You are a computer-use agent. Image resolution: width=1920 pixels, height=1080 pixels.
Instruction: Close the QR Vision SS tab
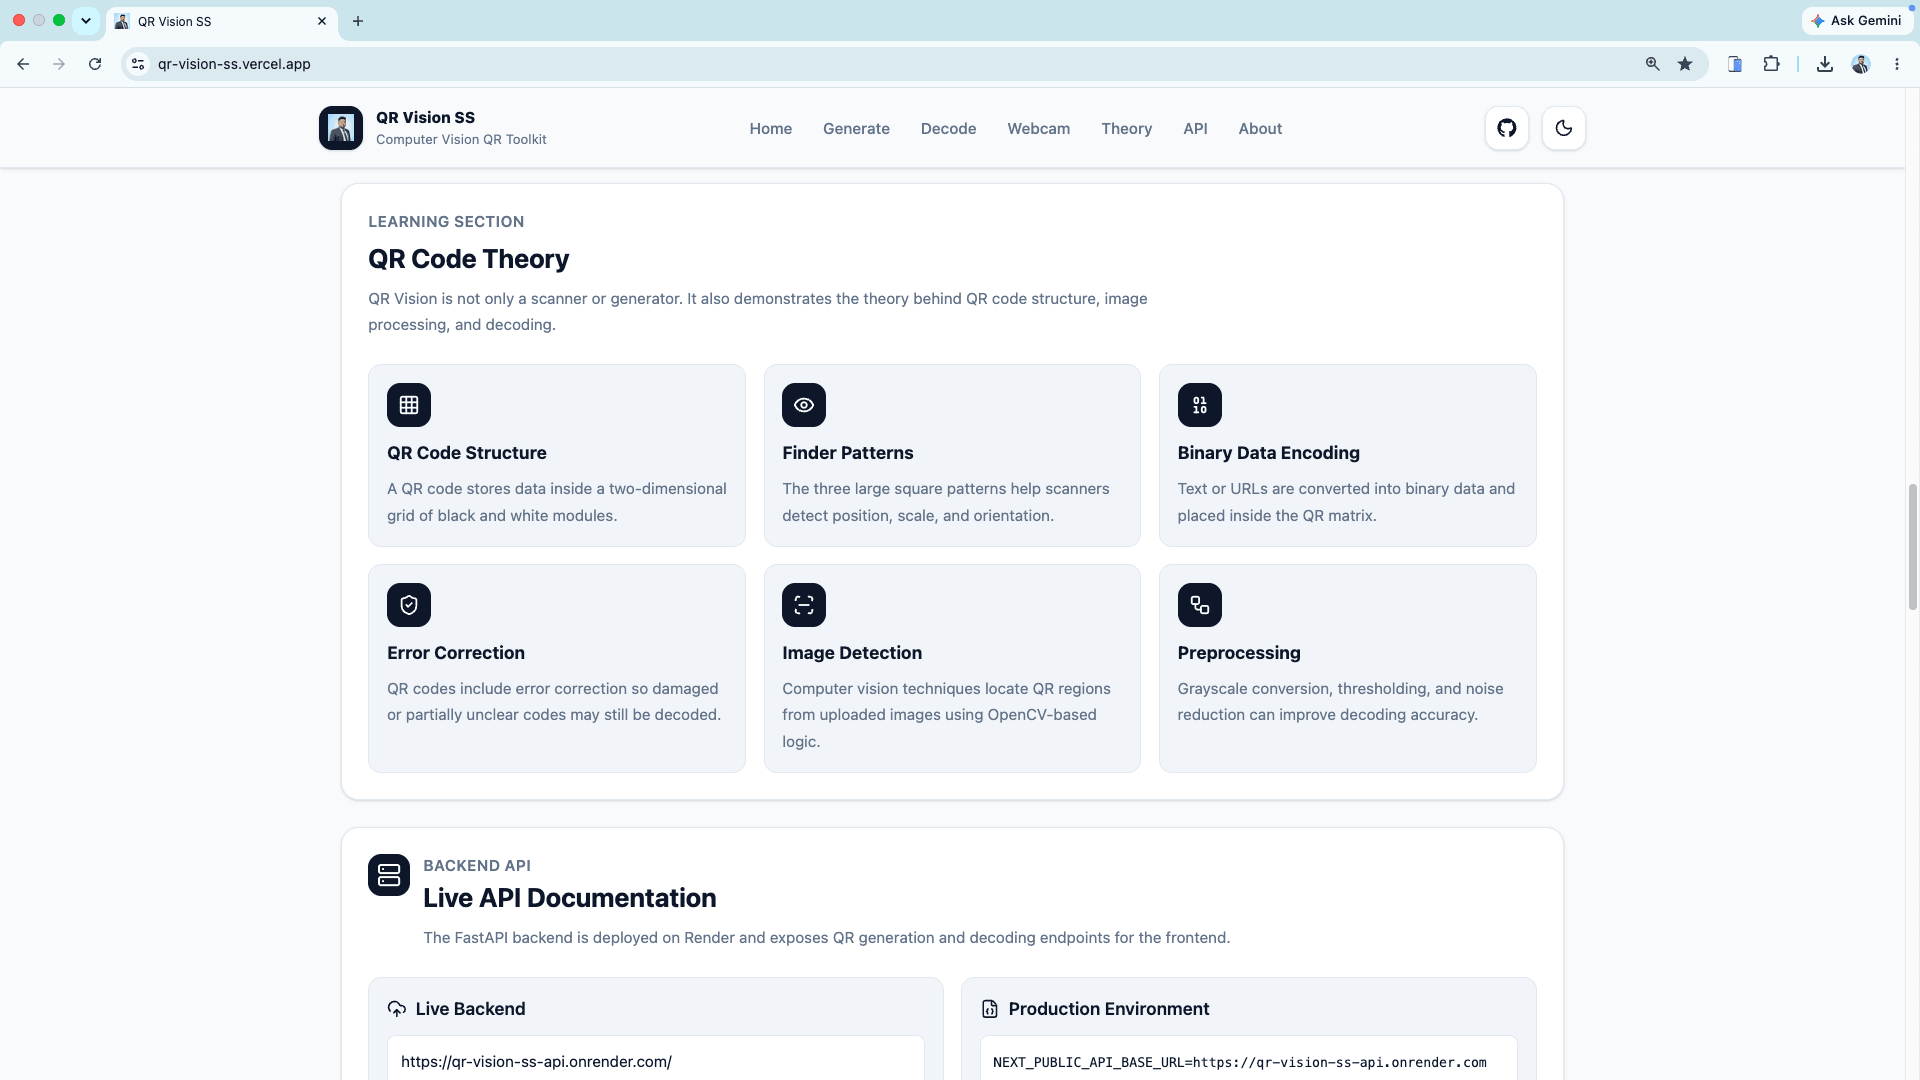322,21
